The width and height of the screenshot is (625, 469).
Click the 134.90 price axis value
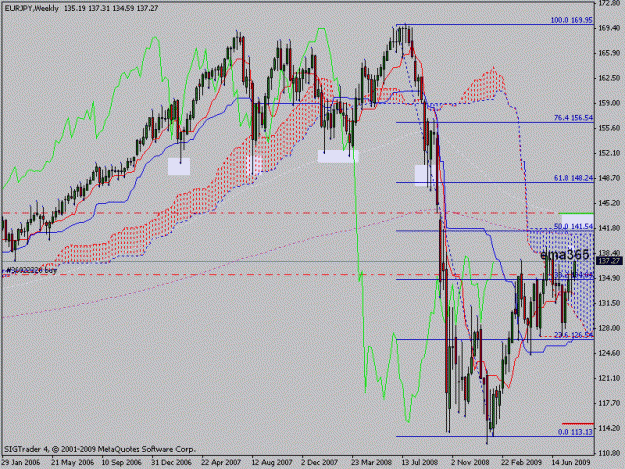(x=609, y=278)
